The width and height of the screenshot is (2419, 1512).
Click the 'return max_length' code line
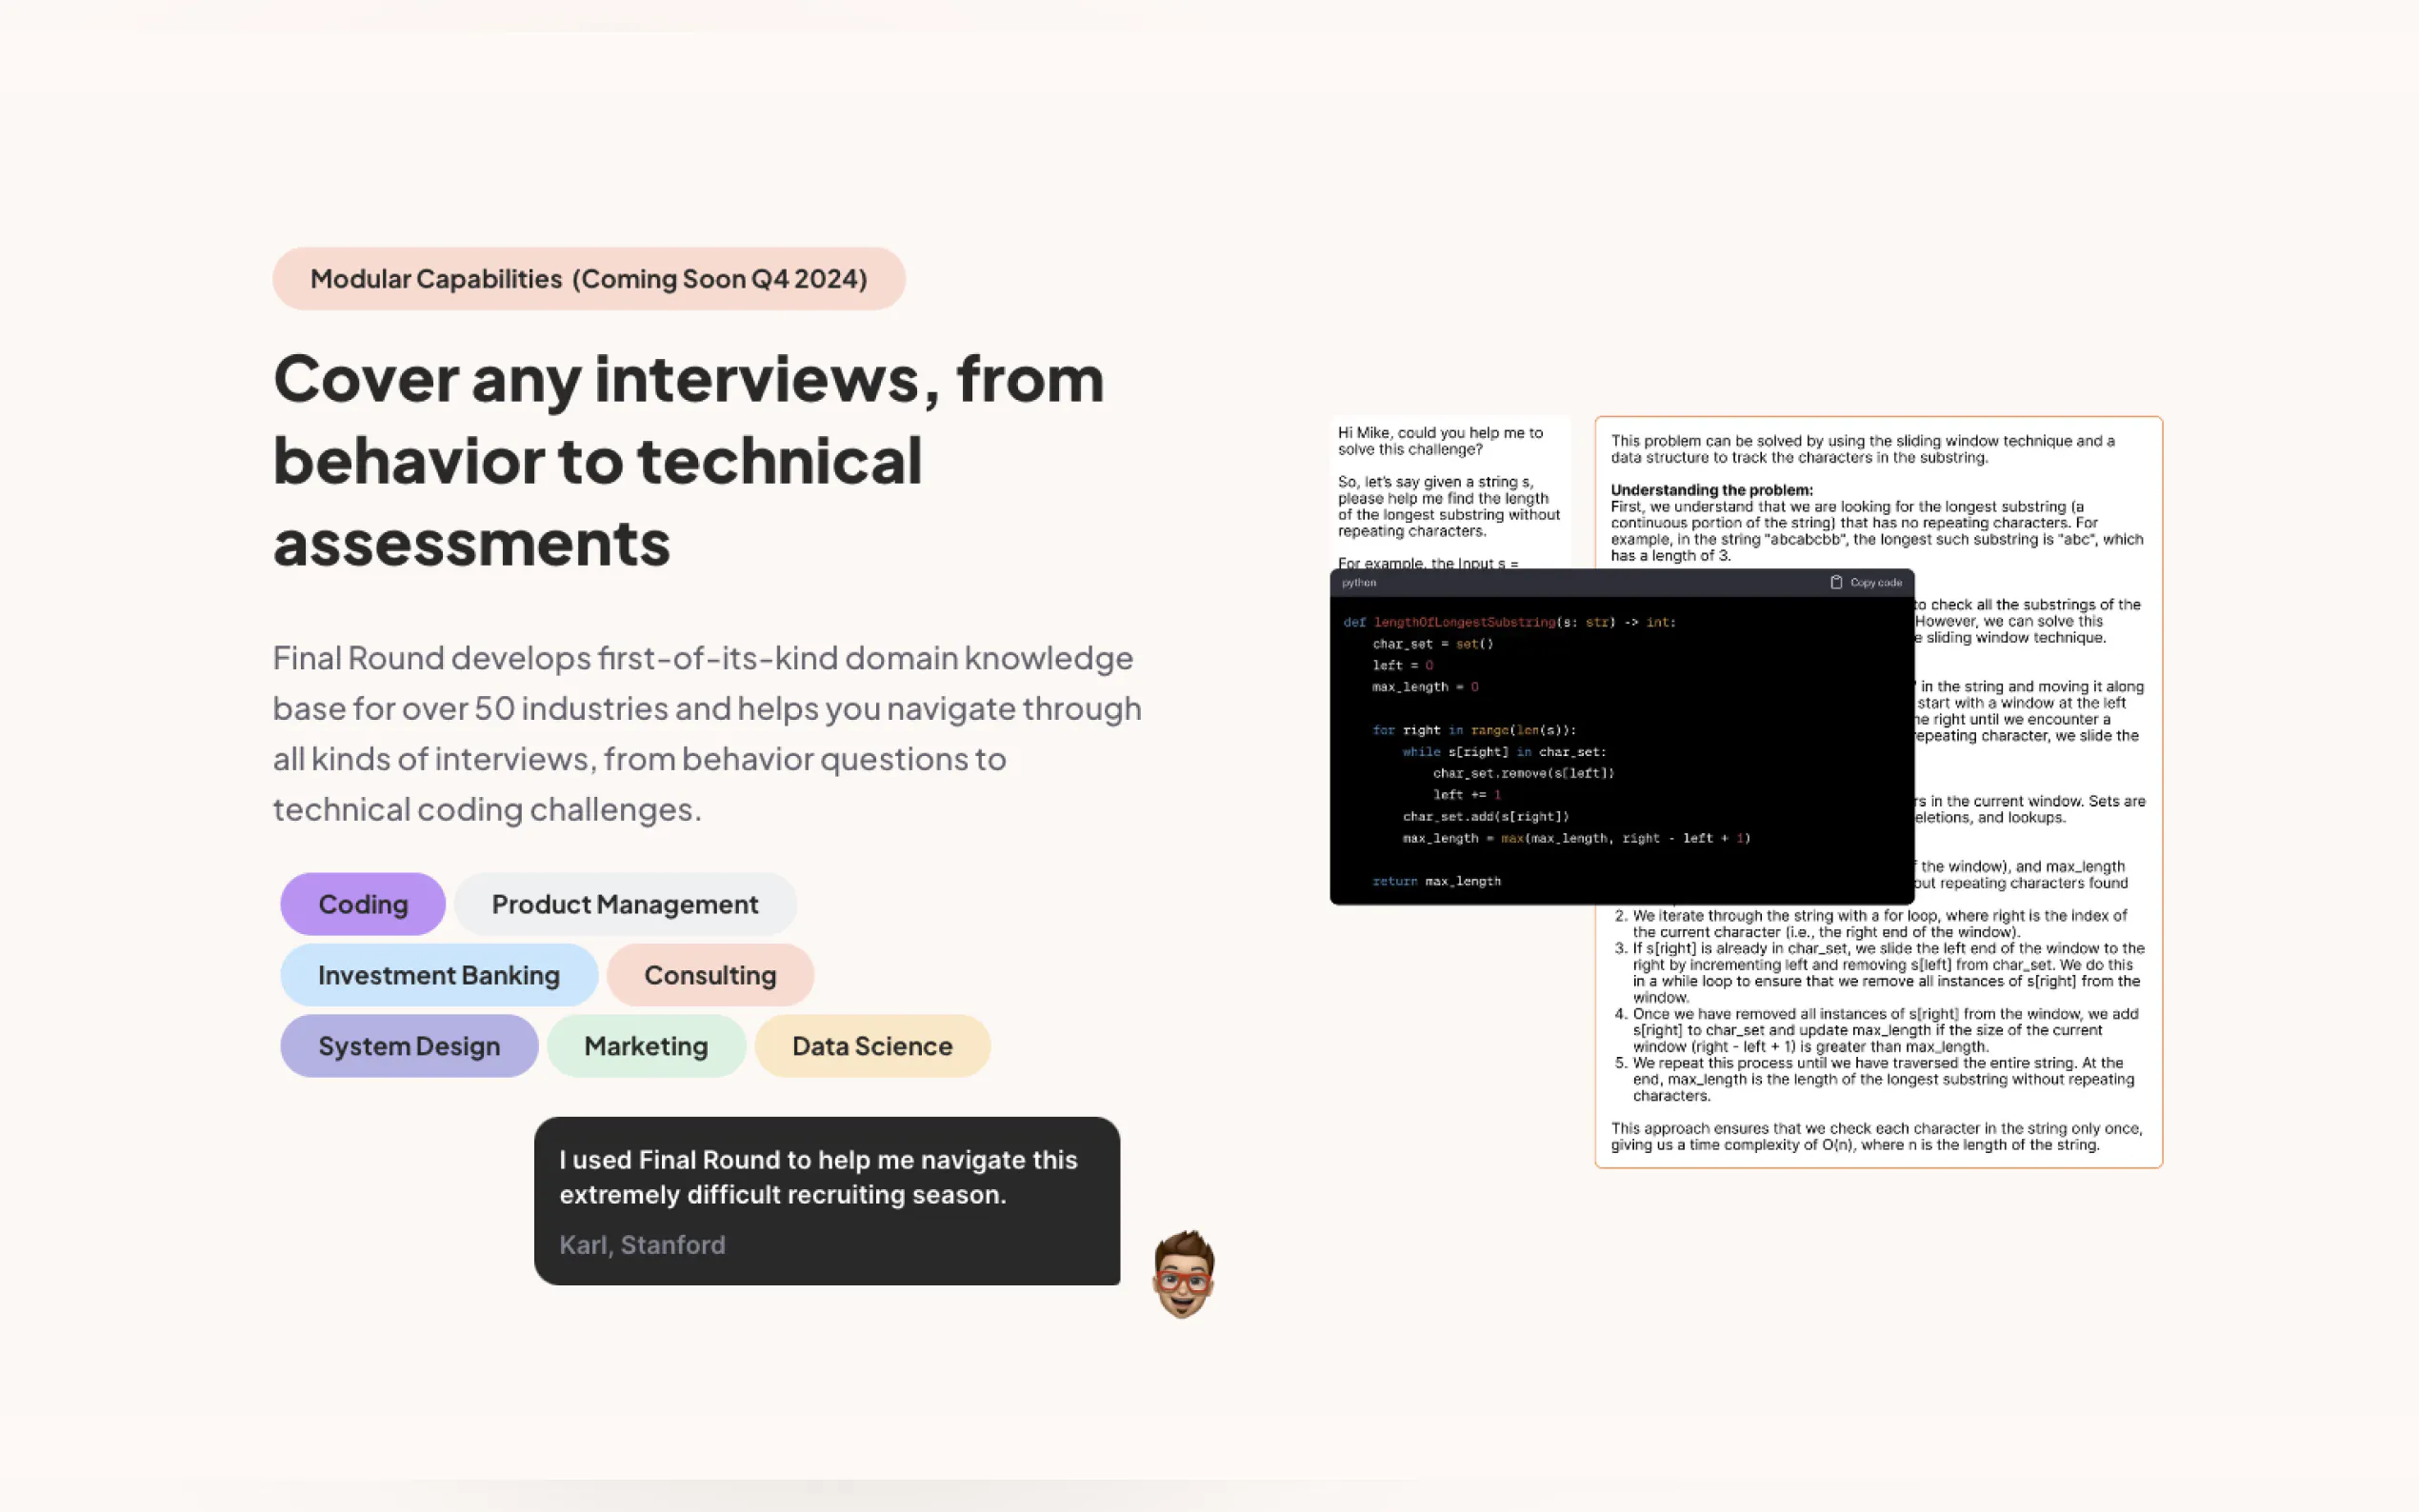click(1437, 881)
